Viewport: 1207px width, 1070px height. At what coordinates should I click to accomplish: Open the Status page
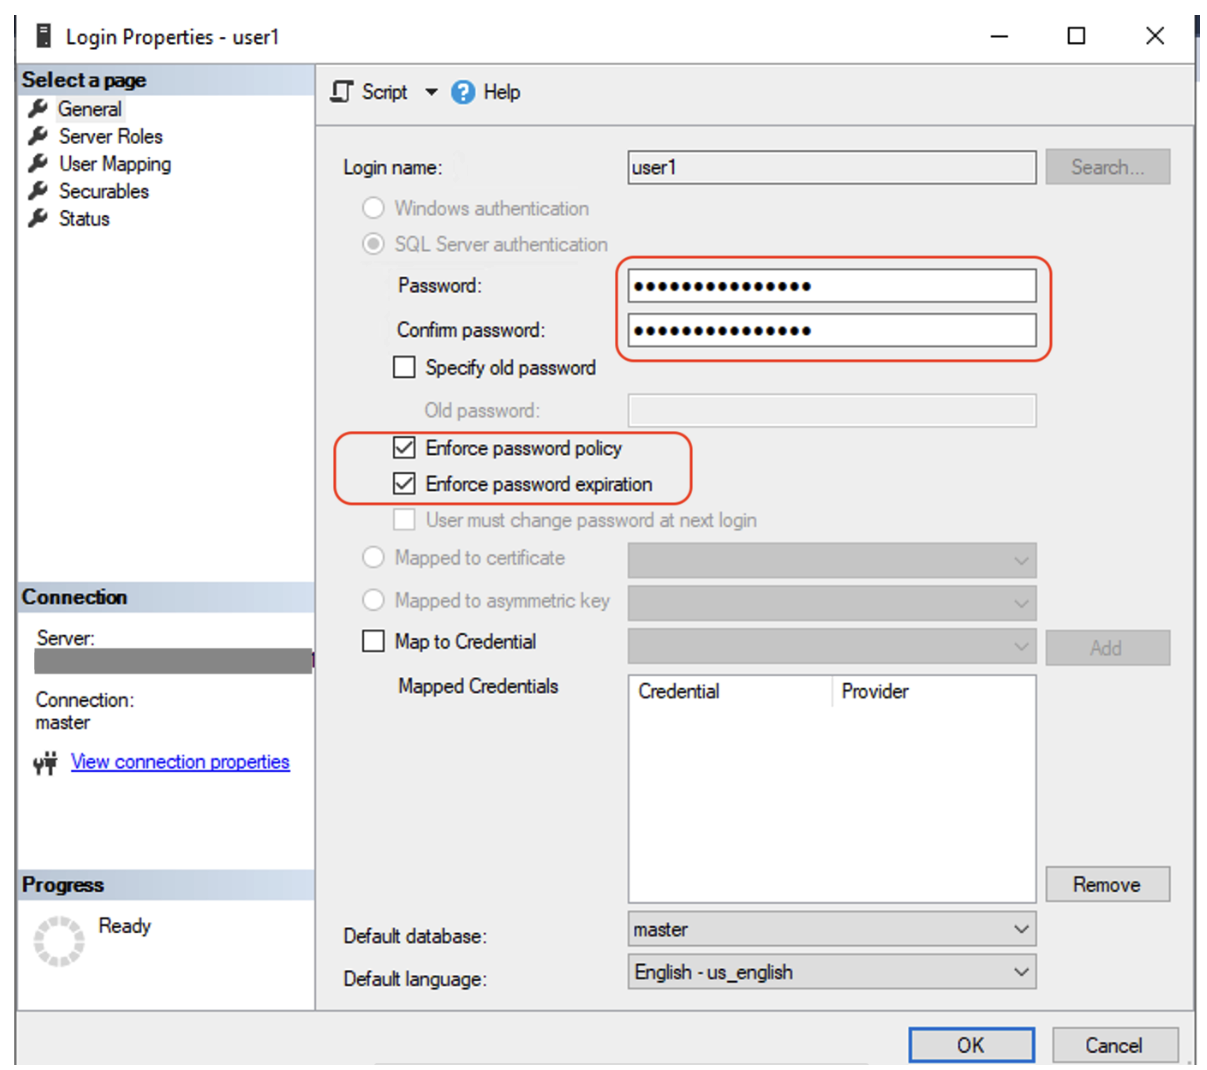coord(84,218)
